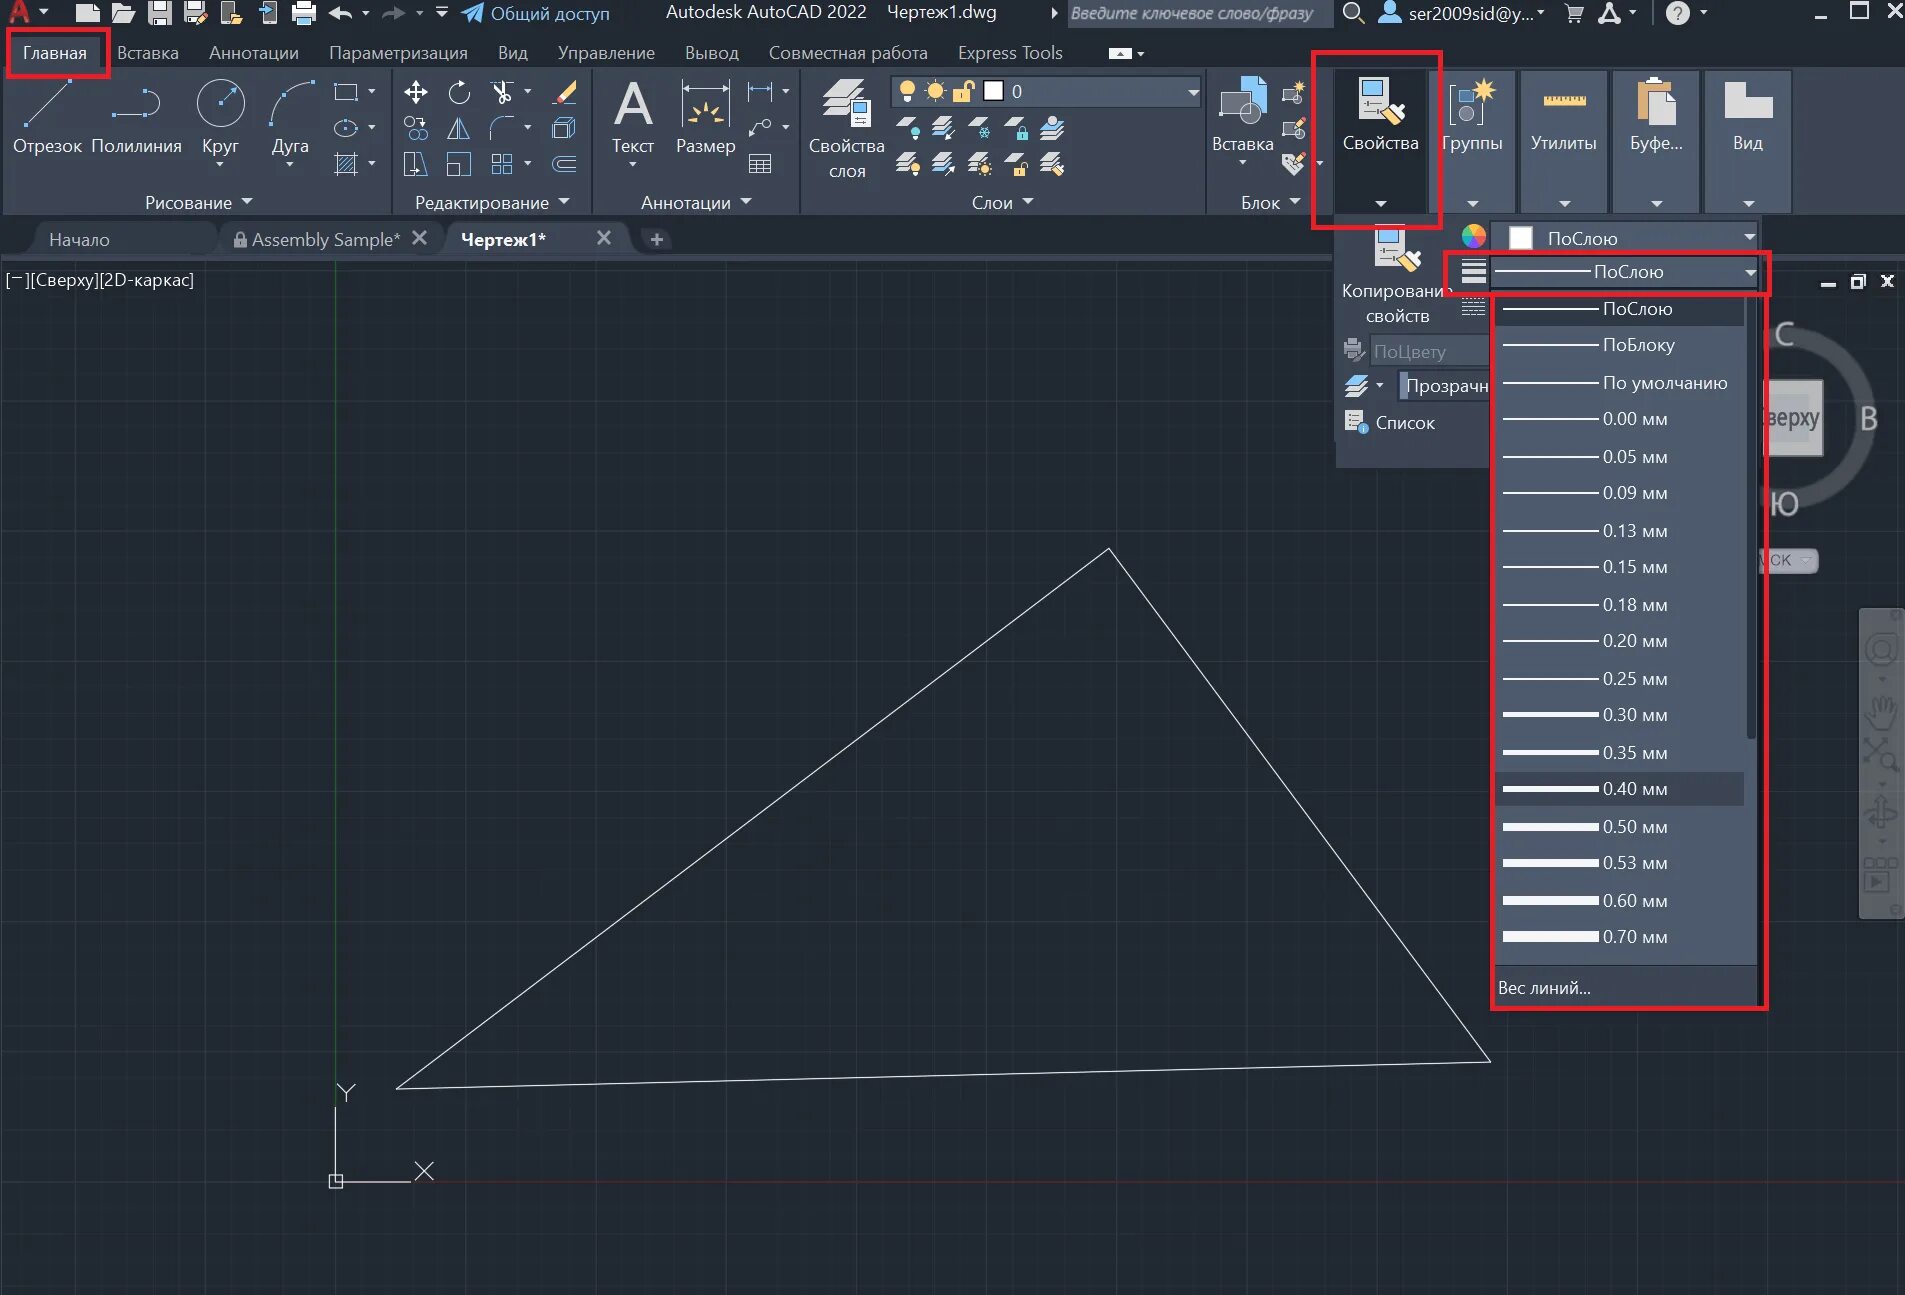Open the Утилиты panel button
Image resolution: width=1905 pixels, height=1295 pixels.
pos(1564,140)
